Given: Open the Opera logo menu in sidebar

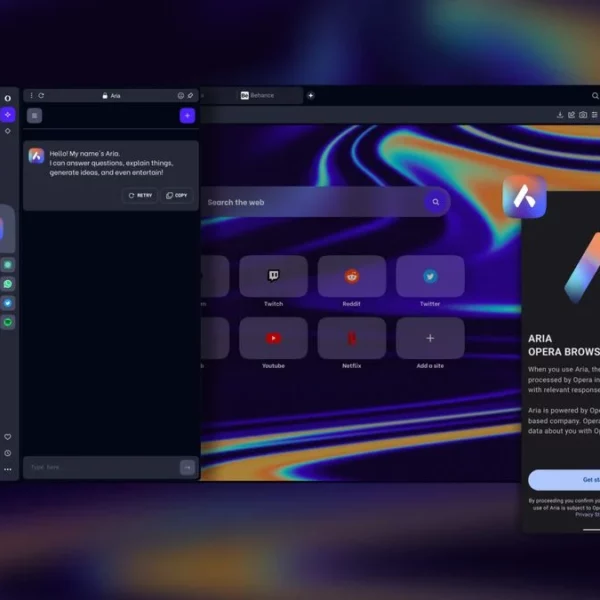Looking at the screenshot, I should click(8, 98).
